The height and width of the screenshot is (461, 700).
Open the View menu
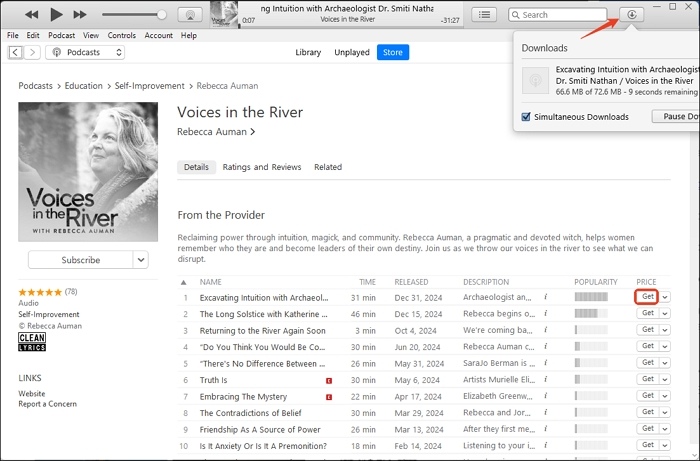tap(91, 35)
